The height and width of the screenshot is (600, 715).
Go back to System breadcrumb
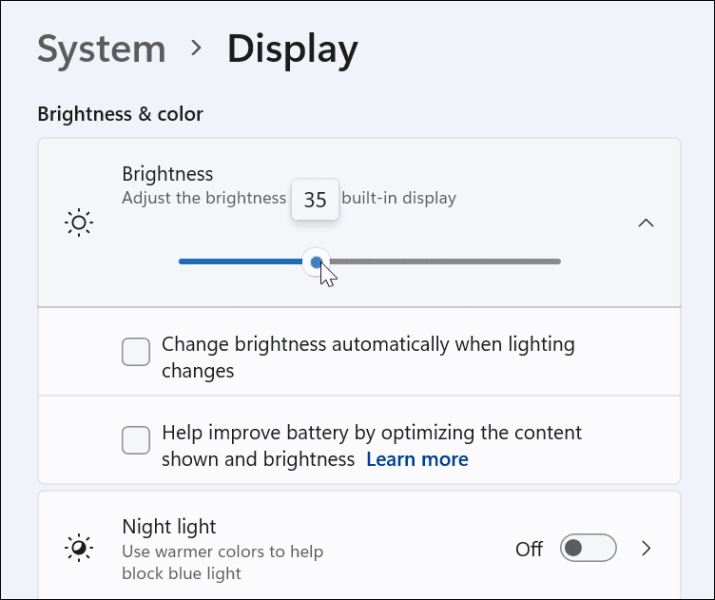pyautogui.click(x=102, y=49)
